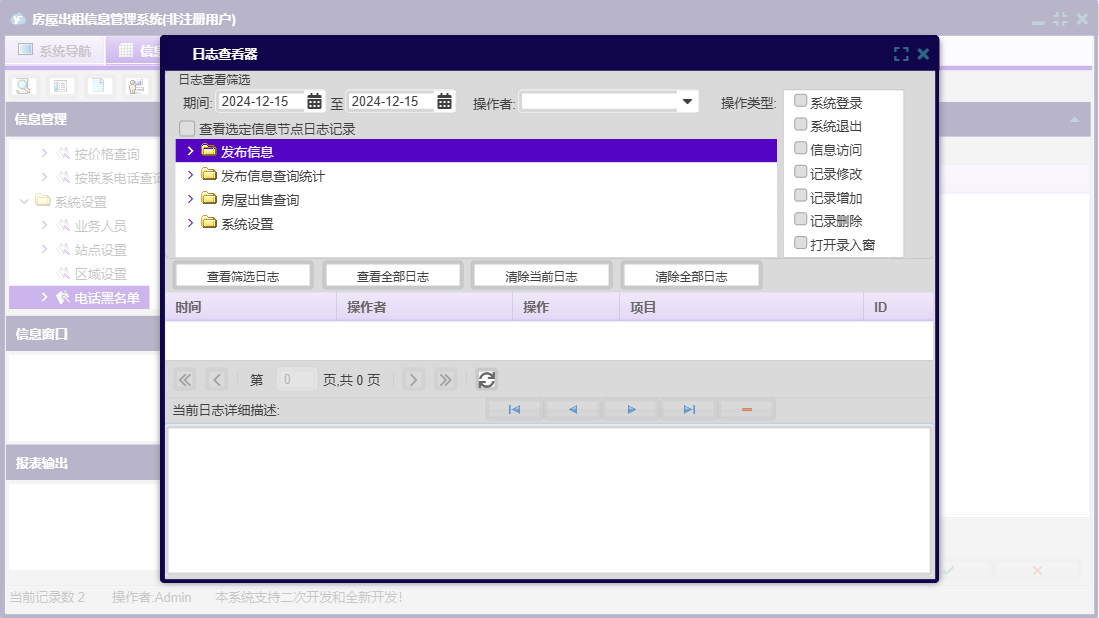Click the refresh icon in pagination bar

tap(486, 379)
